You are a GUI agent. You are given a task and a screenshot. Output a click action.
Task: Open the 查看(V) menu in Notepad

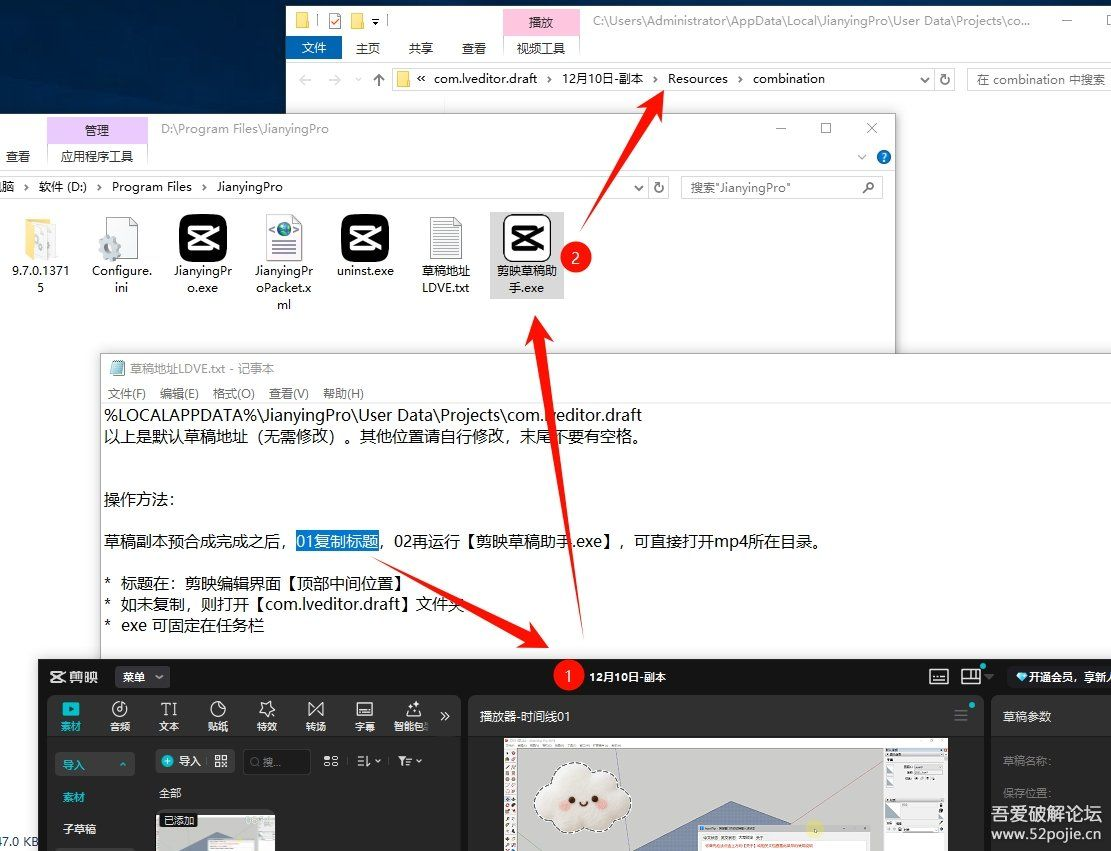288,394
